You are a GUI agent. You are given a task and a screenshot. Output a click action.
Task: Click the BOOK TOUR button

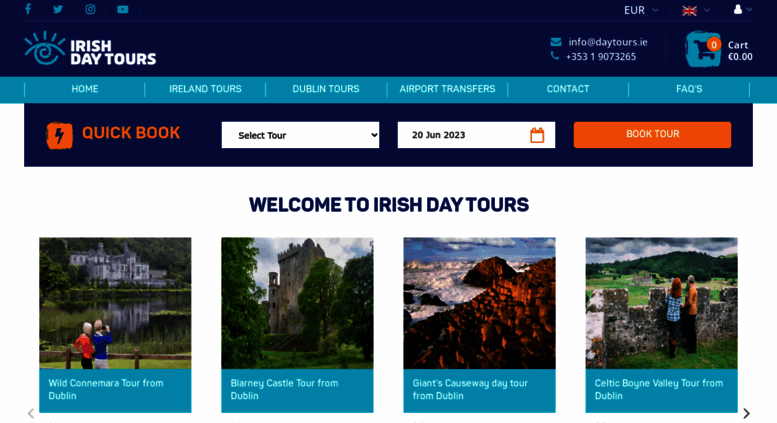pyautogui.click(x=652, y=135)
